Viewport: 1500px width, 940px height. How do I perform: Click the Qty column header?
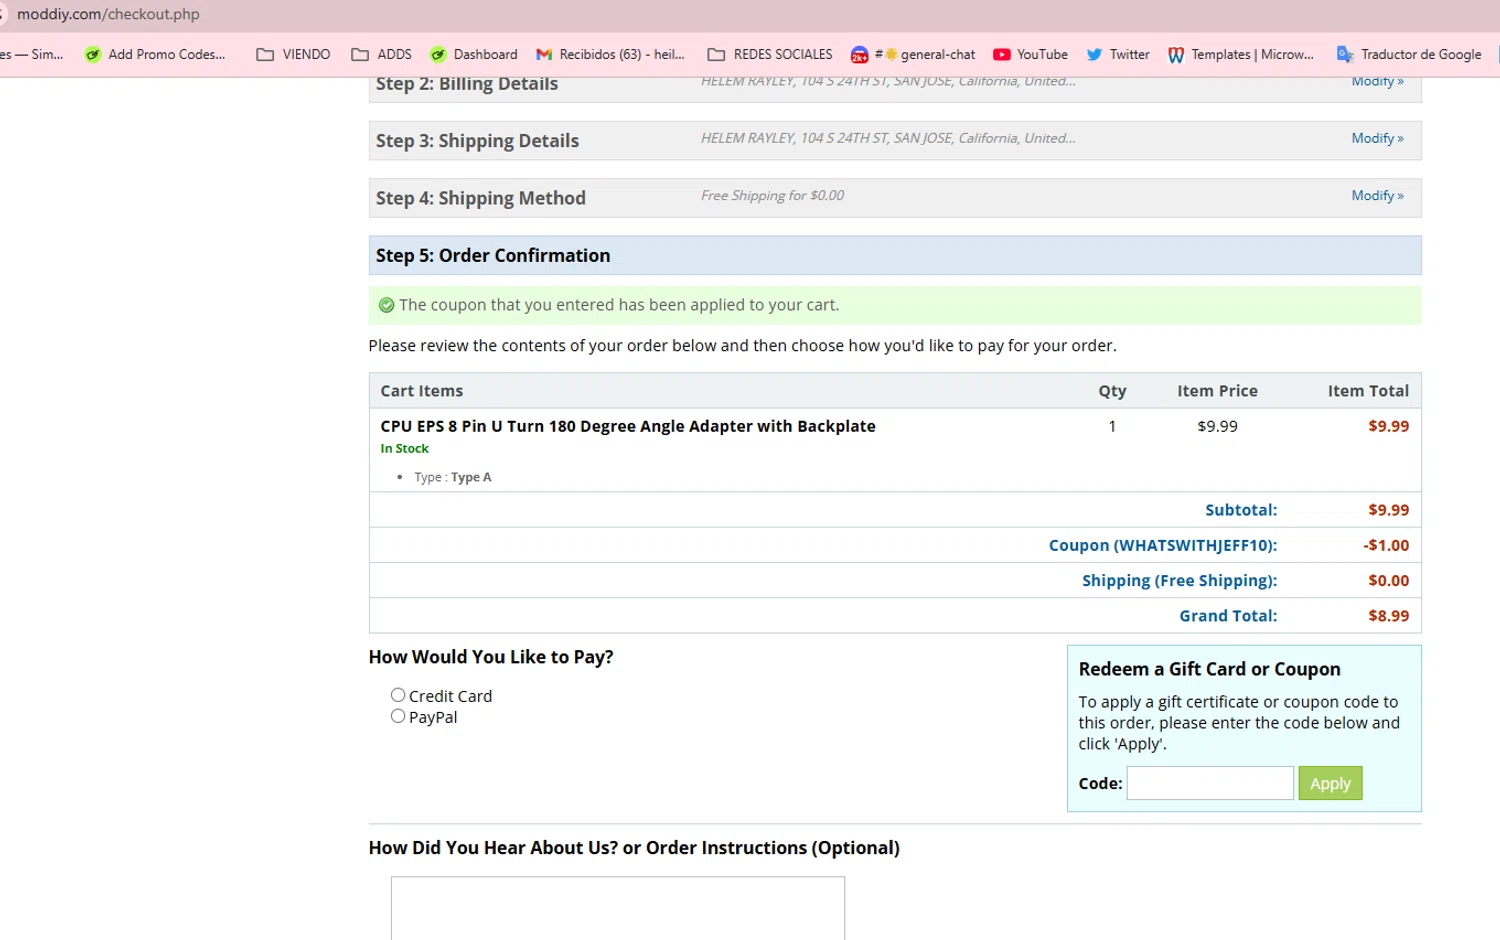click(1112, 391)
